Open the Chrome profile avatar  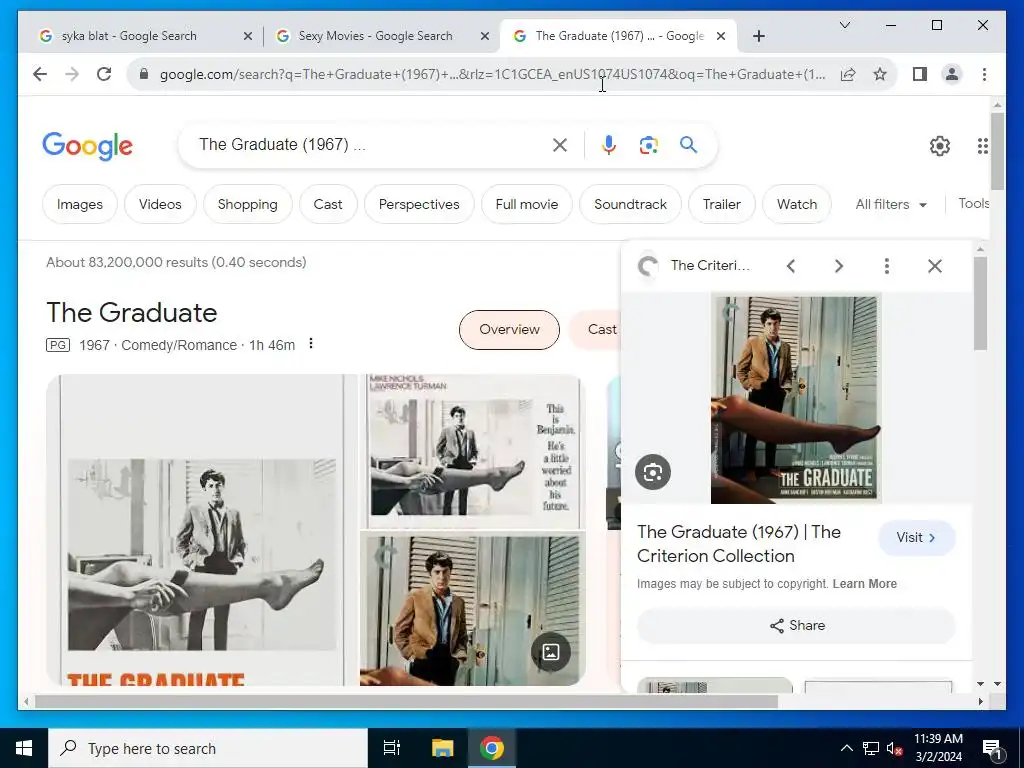(x=952, y=74)
